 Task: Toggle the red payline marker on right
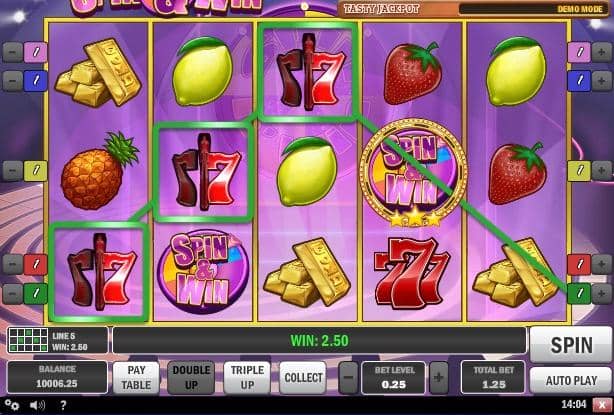pos(579,264)
